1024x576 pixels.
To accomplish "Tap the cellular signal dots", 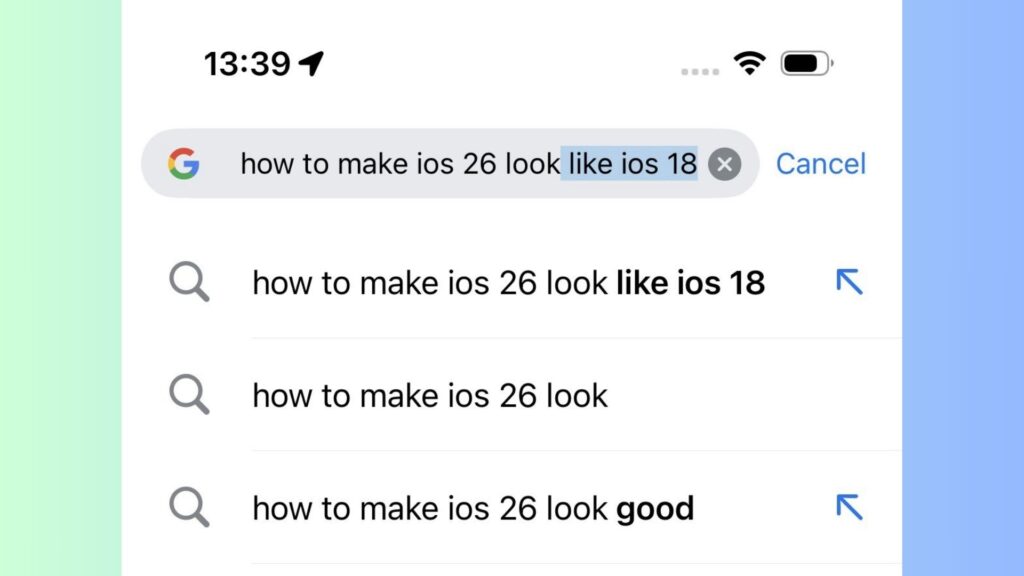I will pyautogui.click(x=699, y=71).
